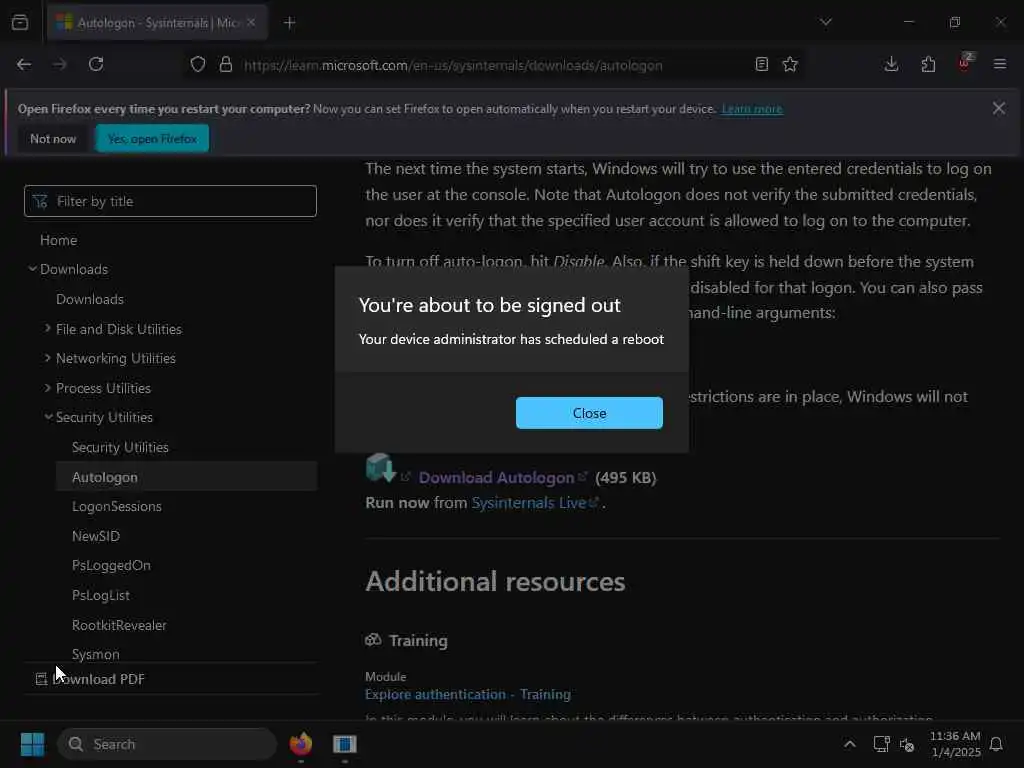Click the muted volume tray icon
Image resolution: width=1024 pixels, height=768 pixels.
[907, 744]
